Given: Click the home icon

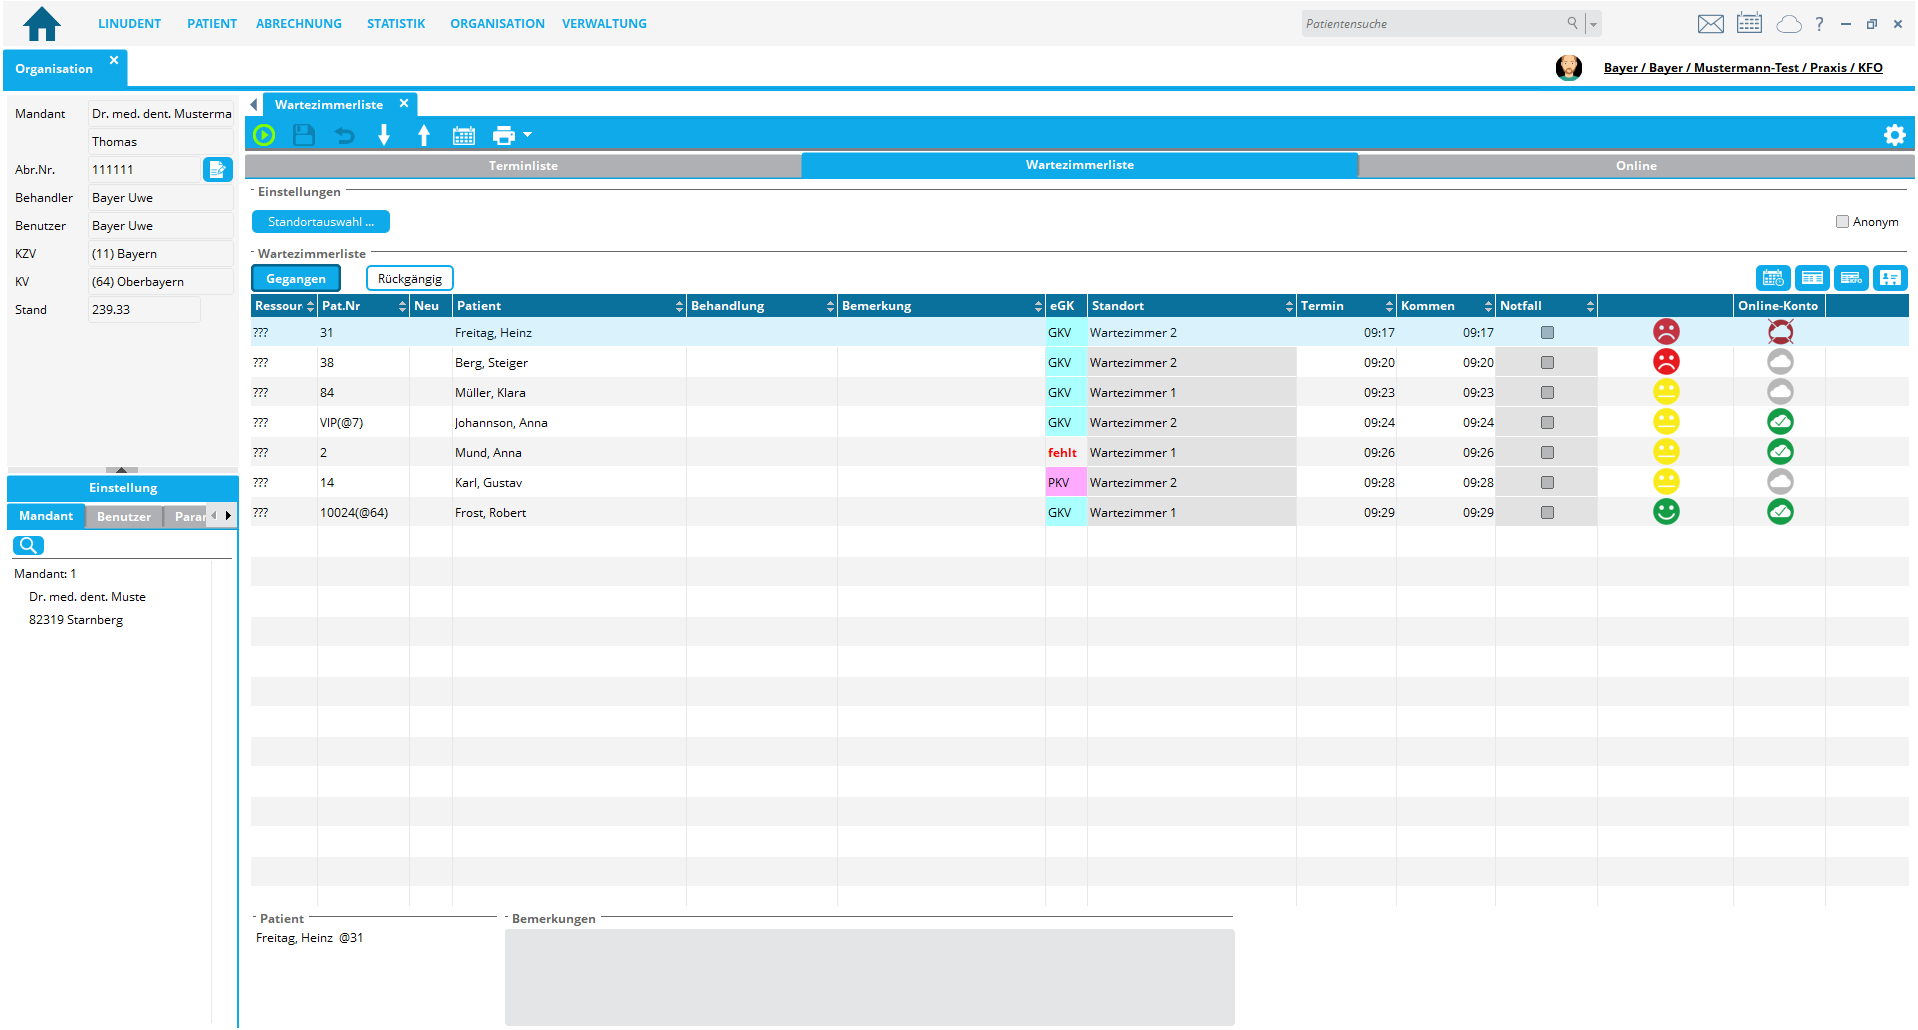Looking at the screenshot, I should [42, 24].
